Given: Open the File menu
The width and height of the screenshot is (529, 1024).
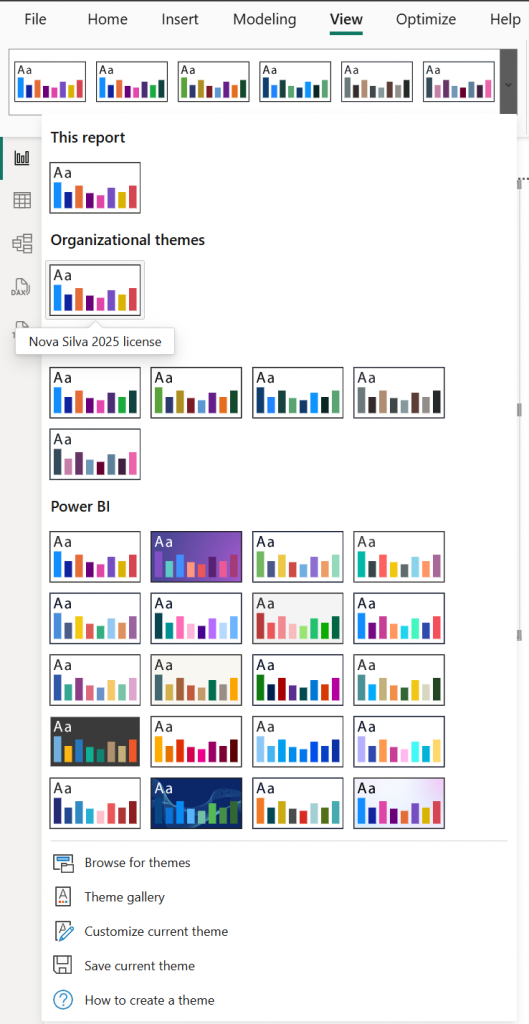Looking at the screenshot, I should click(x=35, y=20).
